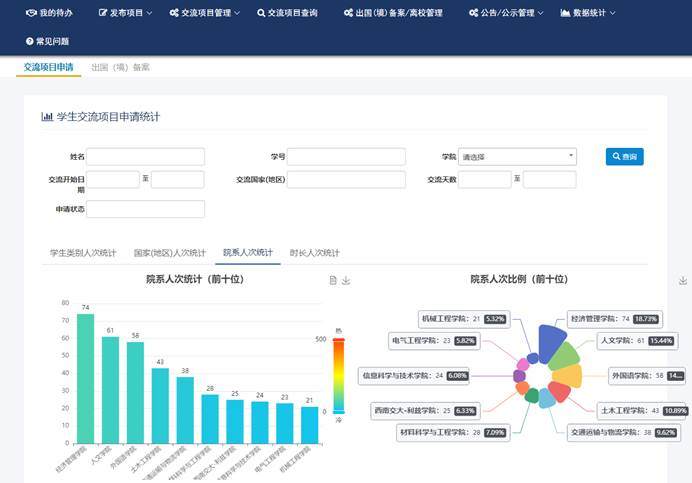692x483 pixels.
Task: Download the pie chart using save icon
Action: [683, 281]
